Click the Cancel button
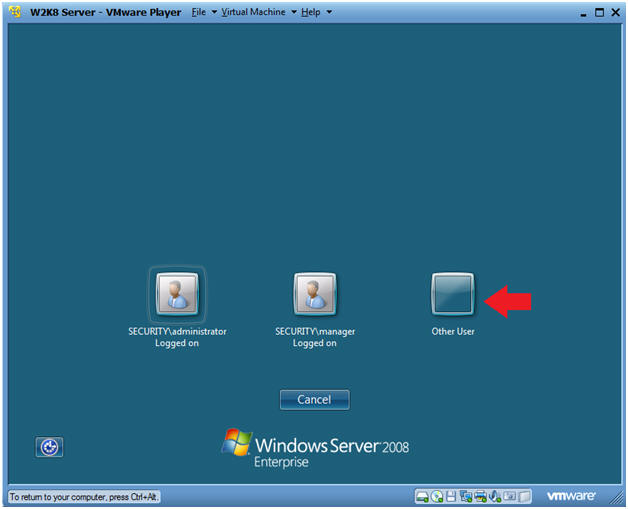628x509 pixels. pyautogui.click(x=314, y=400)
